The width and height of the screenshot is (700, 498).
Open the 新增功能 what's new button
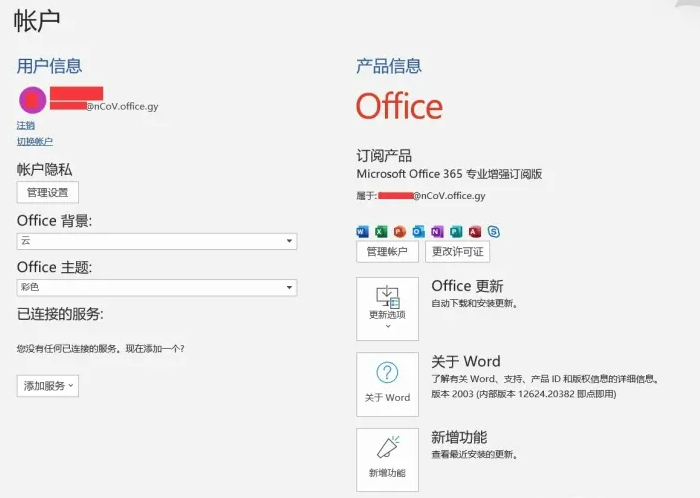tap(388, 460)
